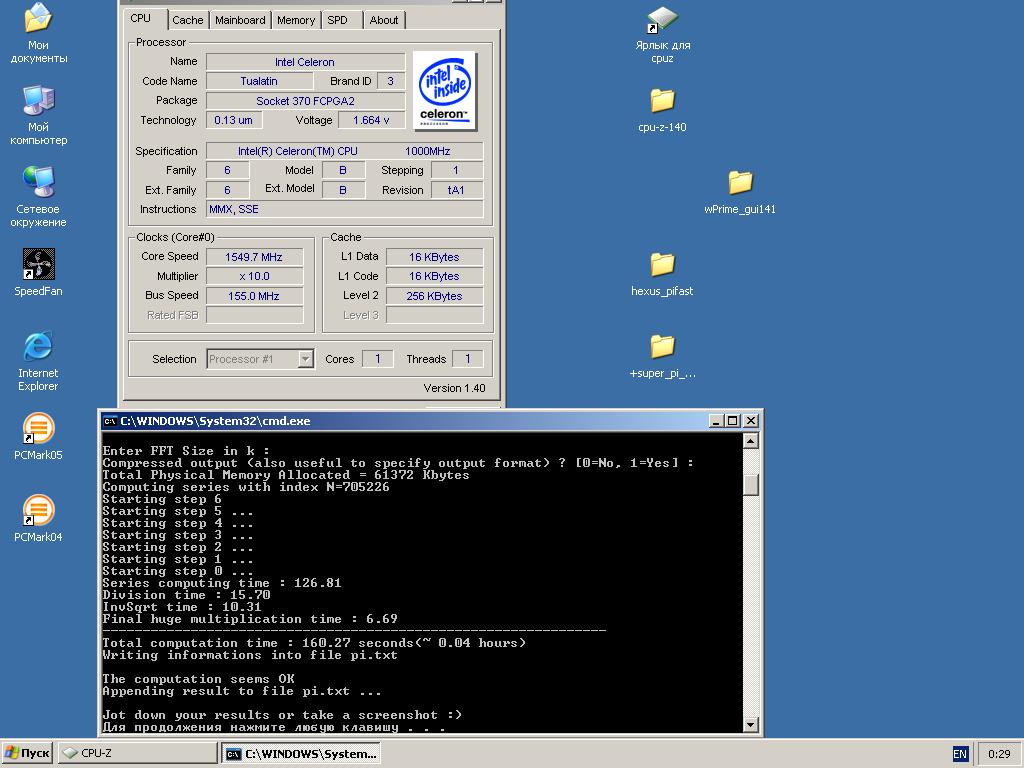Switch to the Mainboard tab
Screen dimensions: 1024x768
point(240,20)
